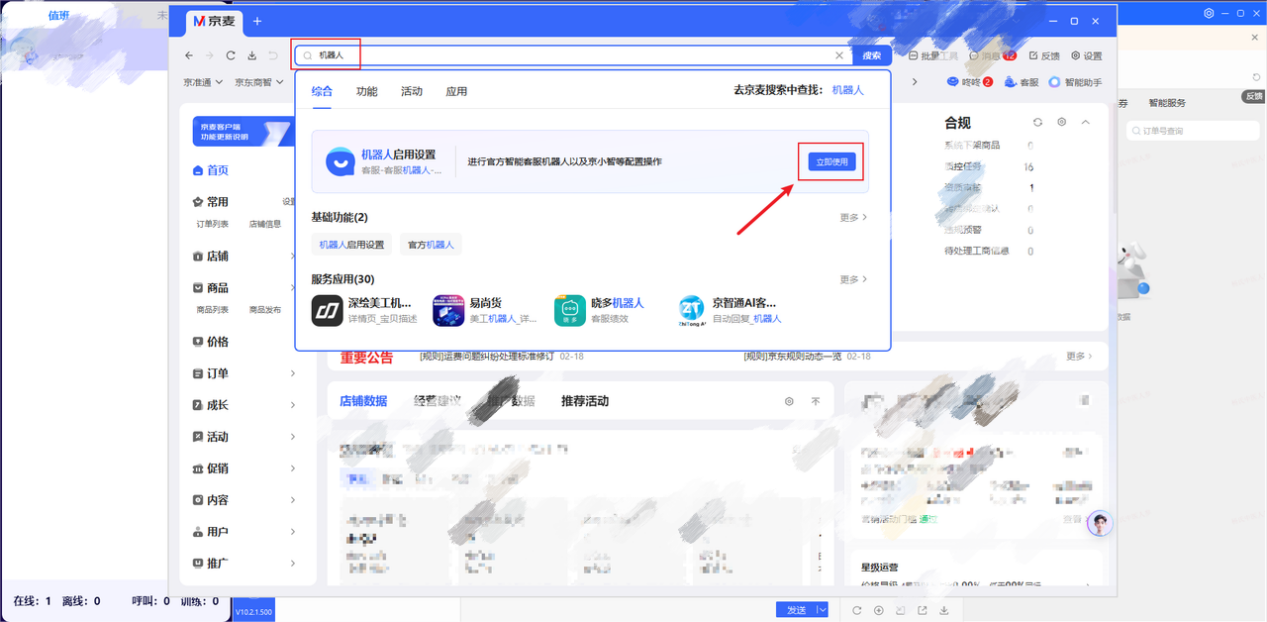Toggle the pin icon on the 店铺数据 panel
Screen dimensions: 1267x622
point(816,400)
